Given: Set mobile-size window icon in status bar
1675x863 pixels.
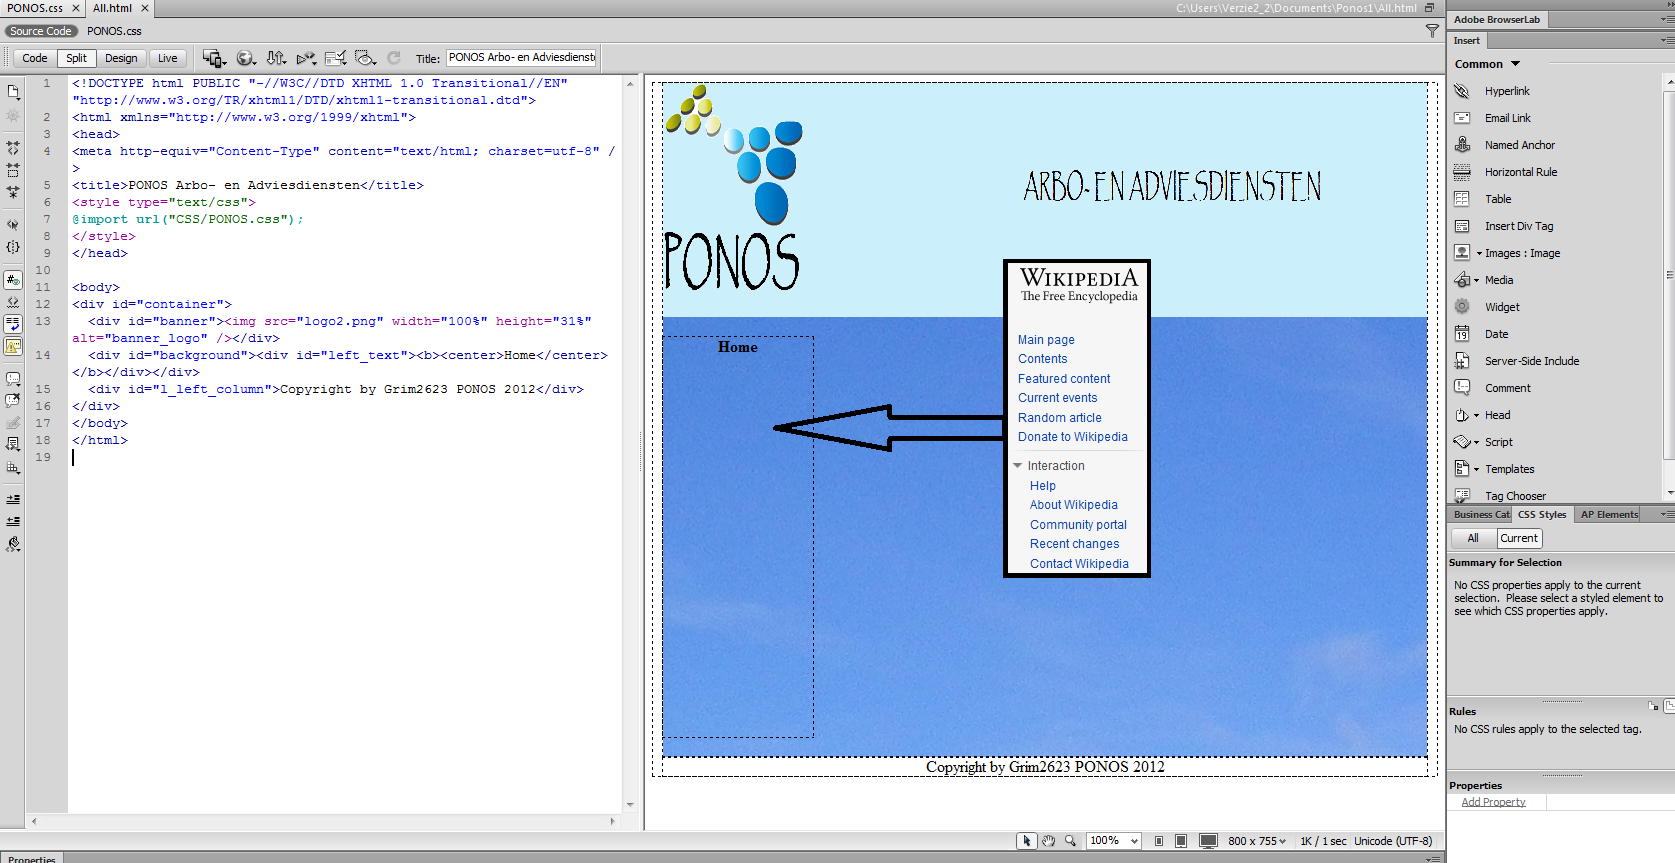Looking at the screenshot, I should point(1159,841).
